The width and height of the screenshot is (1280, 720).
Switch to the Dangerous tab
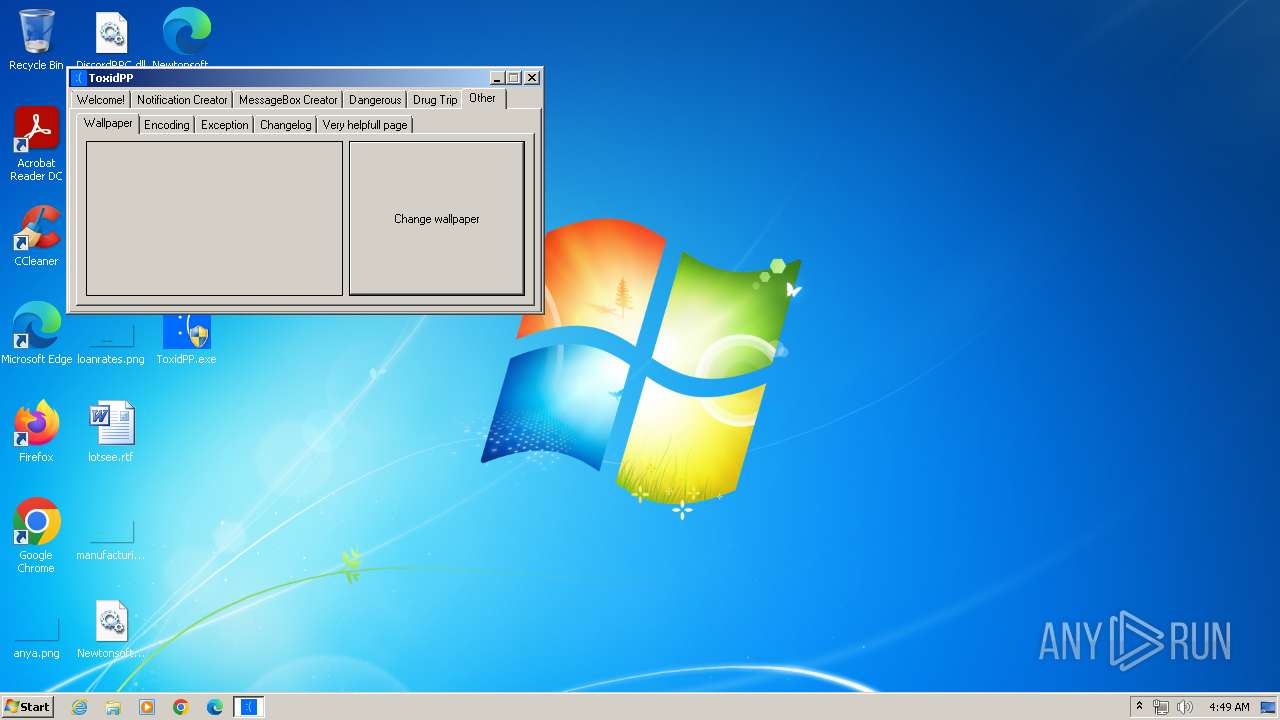click(375, 100)
